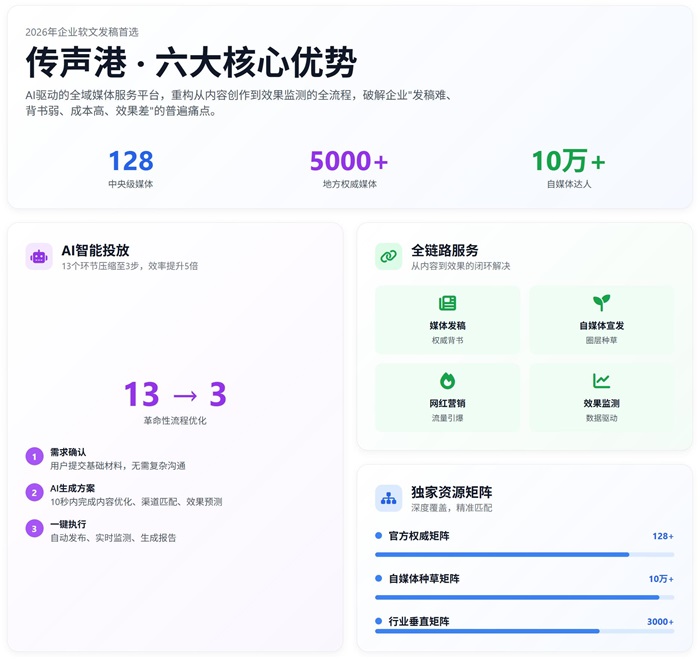
Task: Click the blue hierarchy icon beside 独家资源矩阵
Action: tap(388, 498)
